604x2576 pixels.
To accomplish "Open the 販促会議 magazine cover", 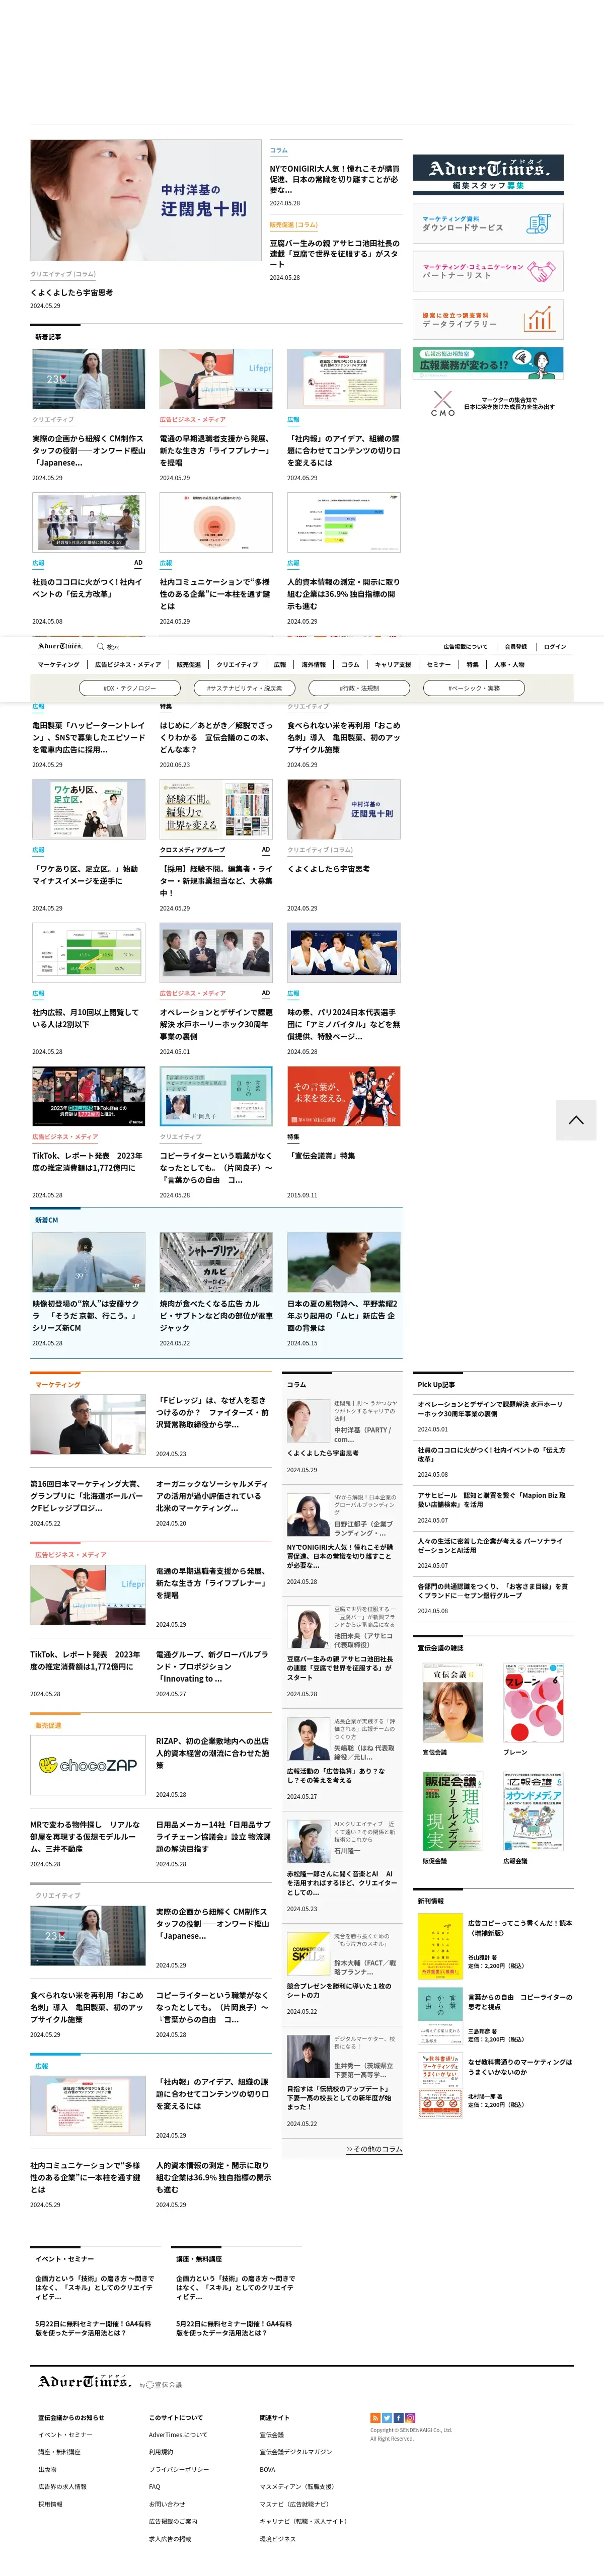I will click(x=453, y=1812).
